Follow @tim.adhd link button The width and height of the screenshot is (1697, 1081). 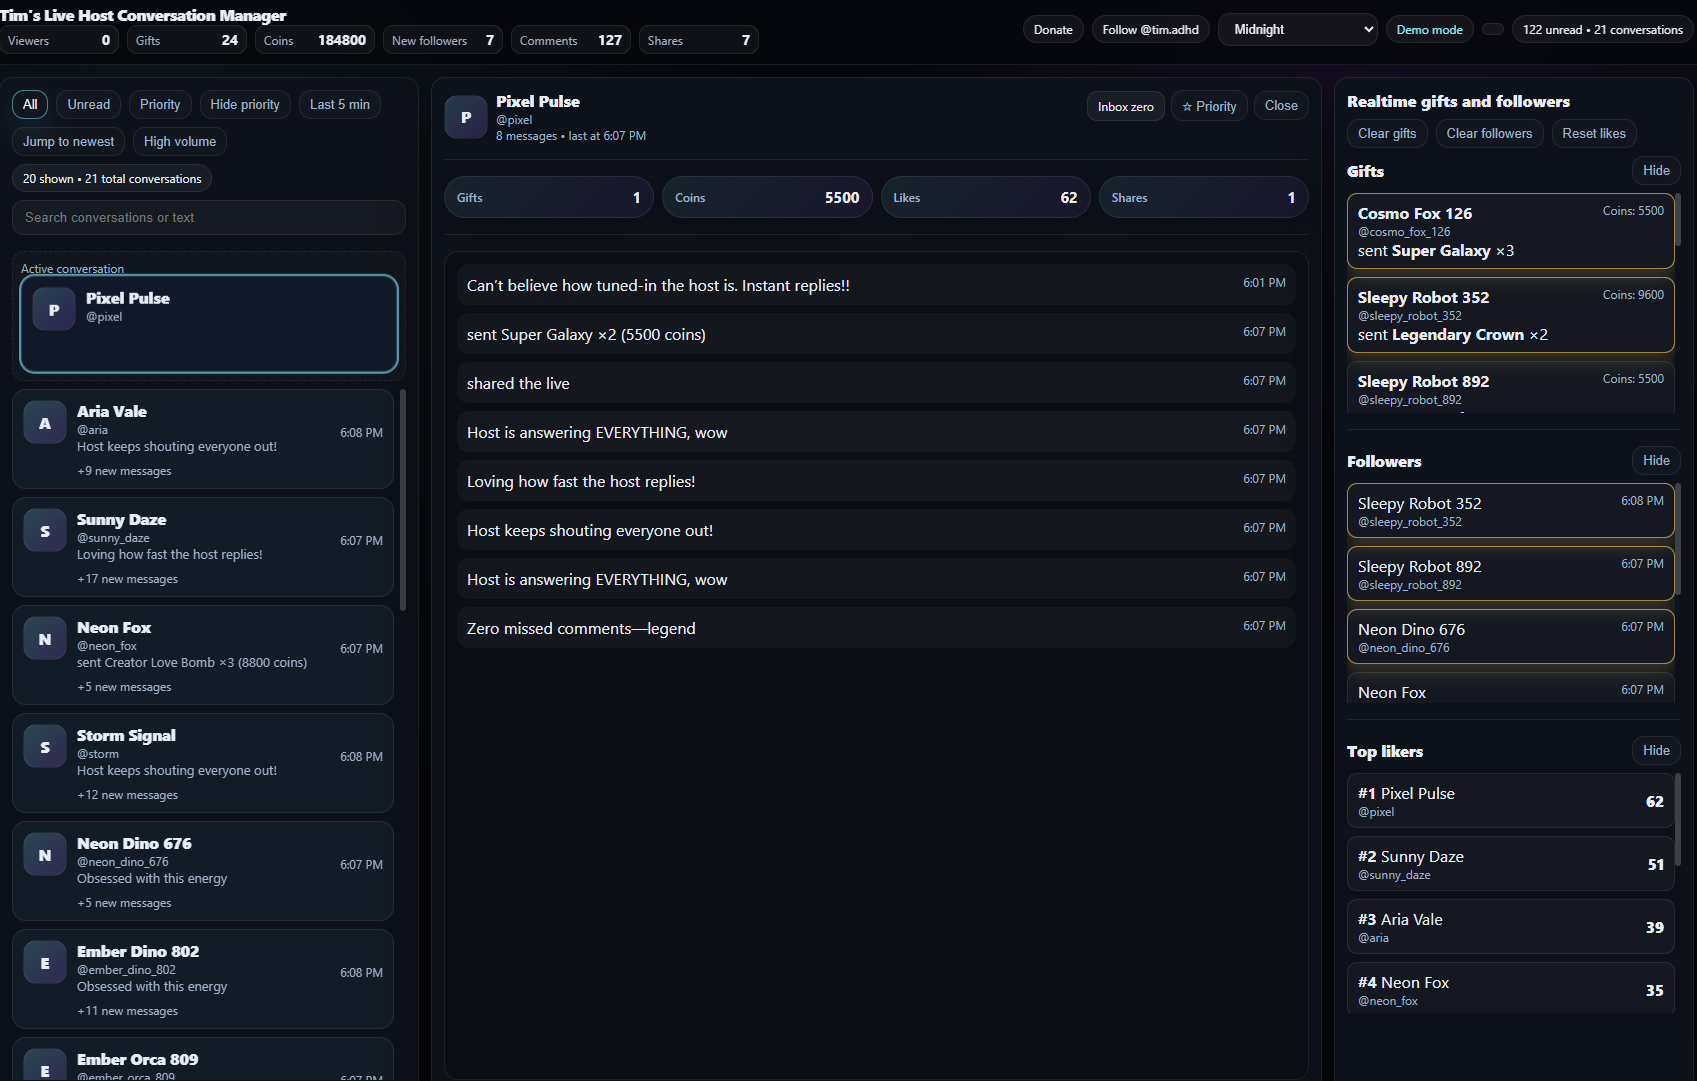tap(1151, 30)
